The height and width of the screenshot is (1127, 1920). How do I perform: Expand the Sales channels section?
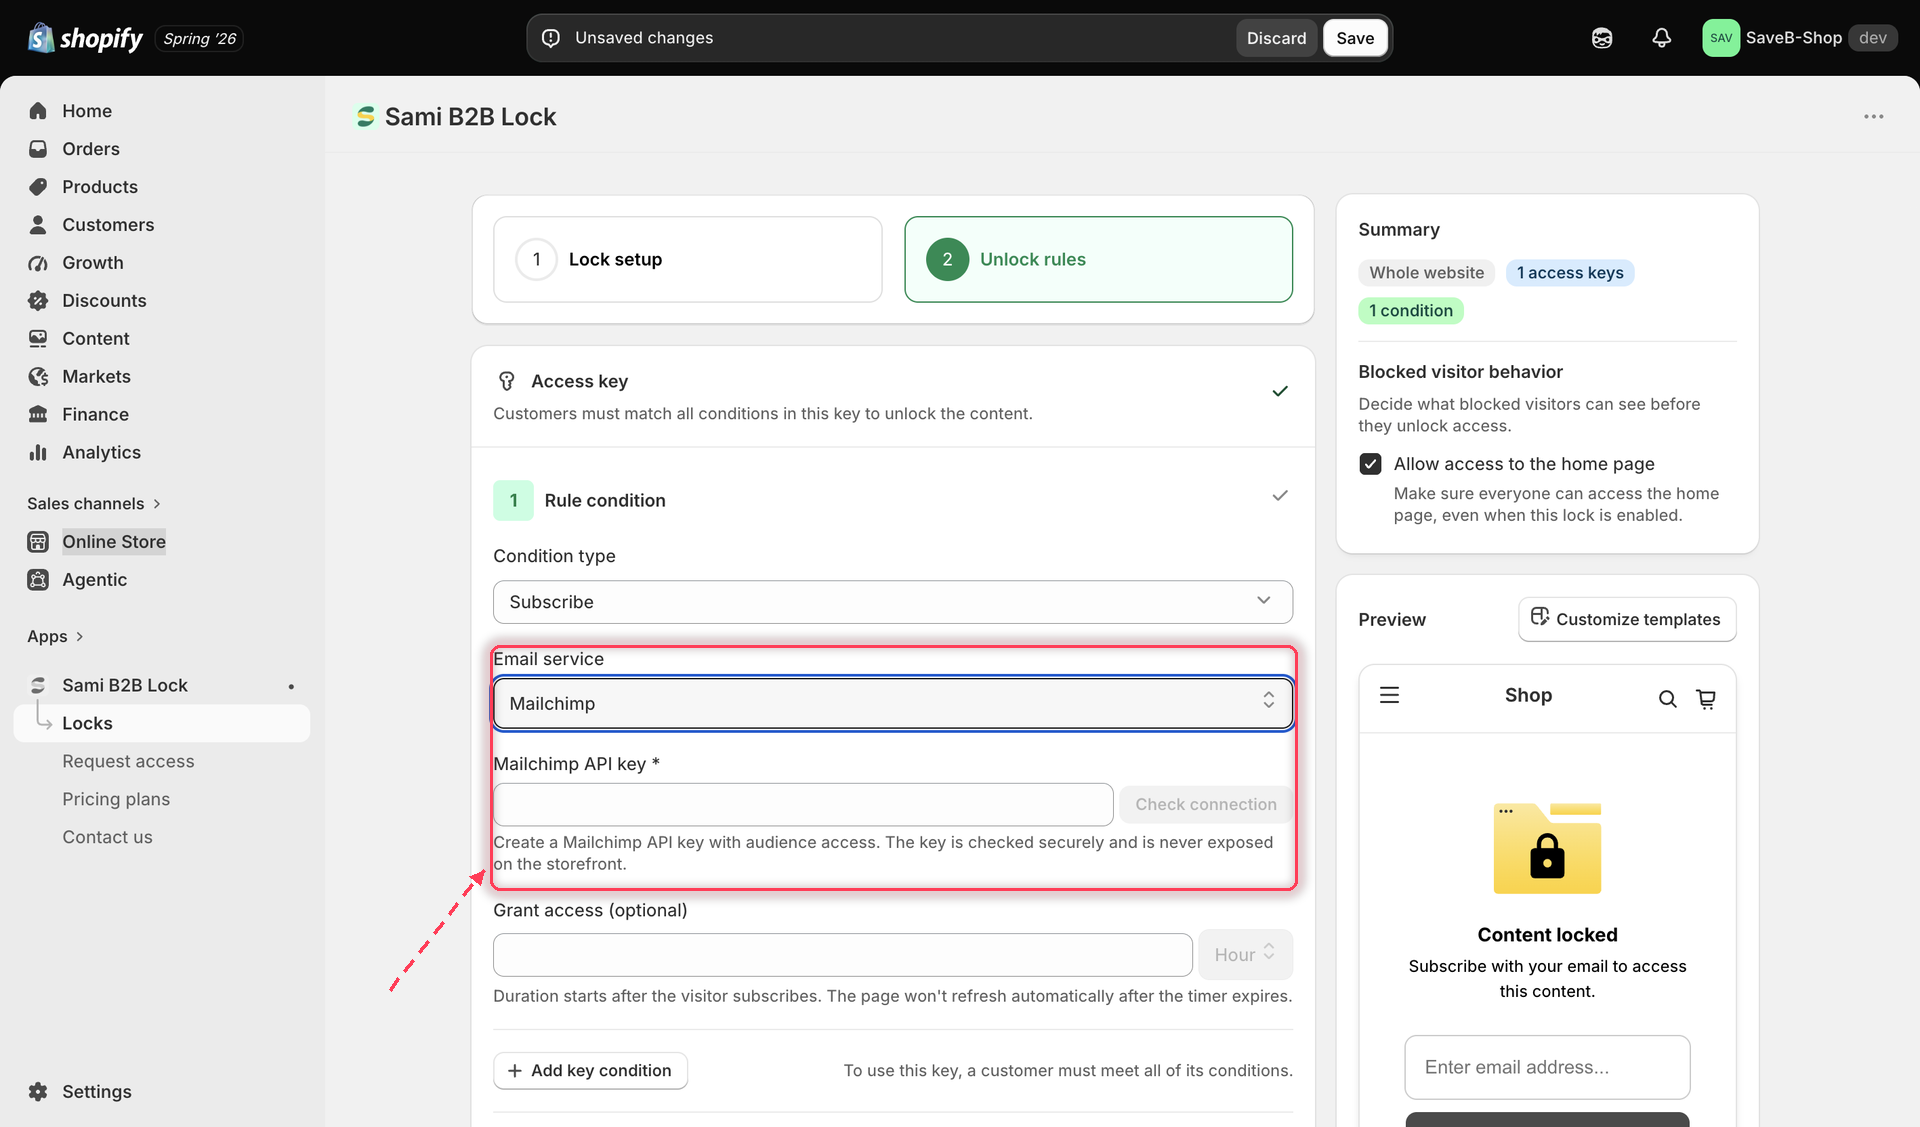coord(94,504)
